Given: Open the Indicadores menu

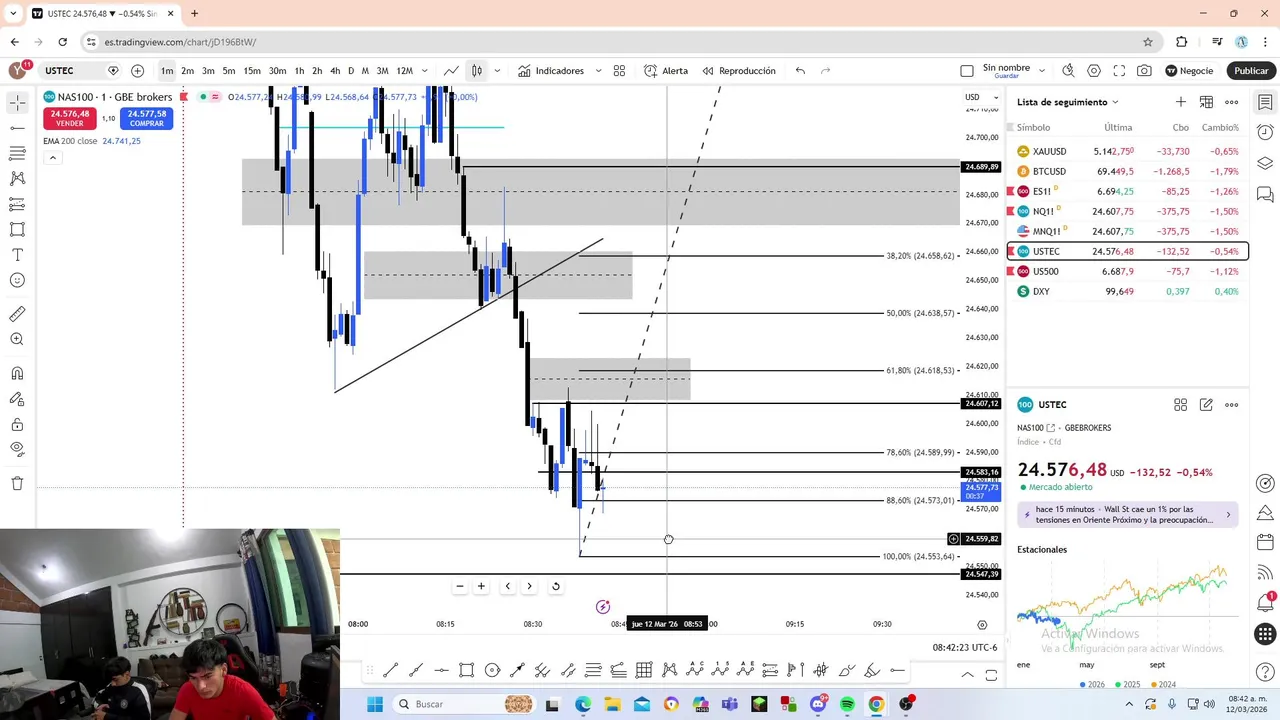Looking at the screenshot, I should tap(550, 71).
